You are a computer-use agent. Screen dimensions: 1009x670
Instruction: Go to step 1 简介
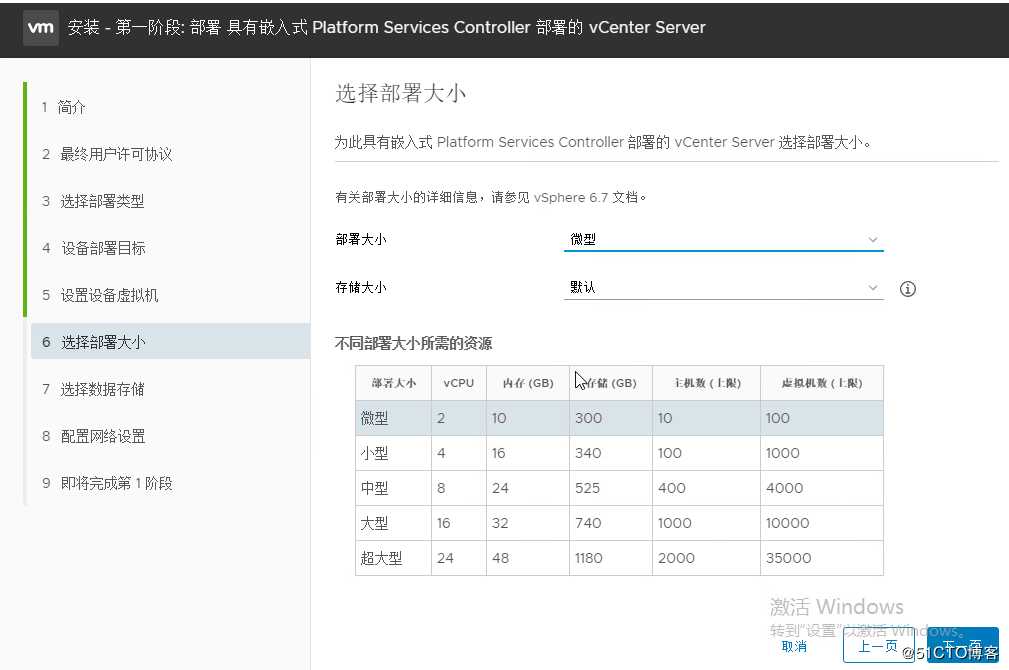tap(64, 107)
